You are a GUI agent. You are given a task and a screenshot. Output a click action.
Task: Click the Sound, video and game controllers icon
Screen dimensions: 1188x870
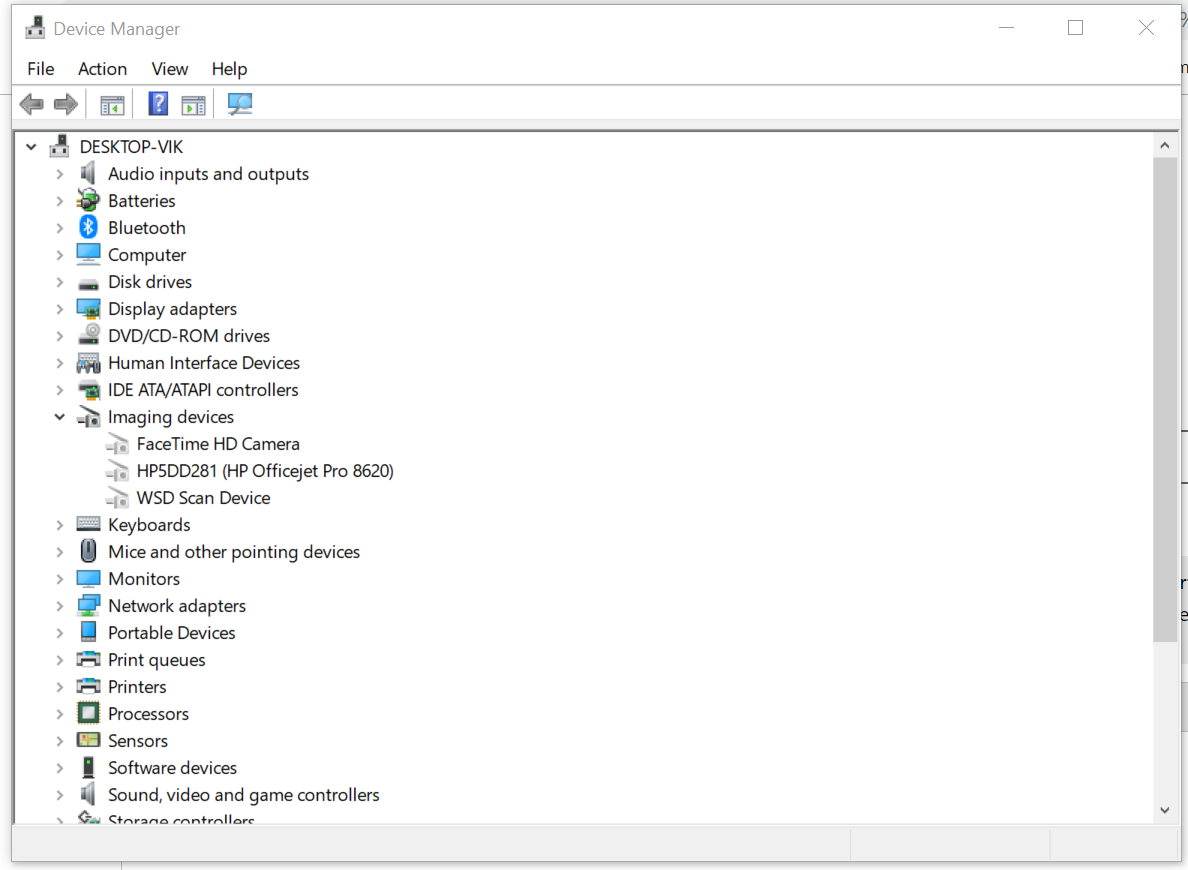tap(88, 794)
